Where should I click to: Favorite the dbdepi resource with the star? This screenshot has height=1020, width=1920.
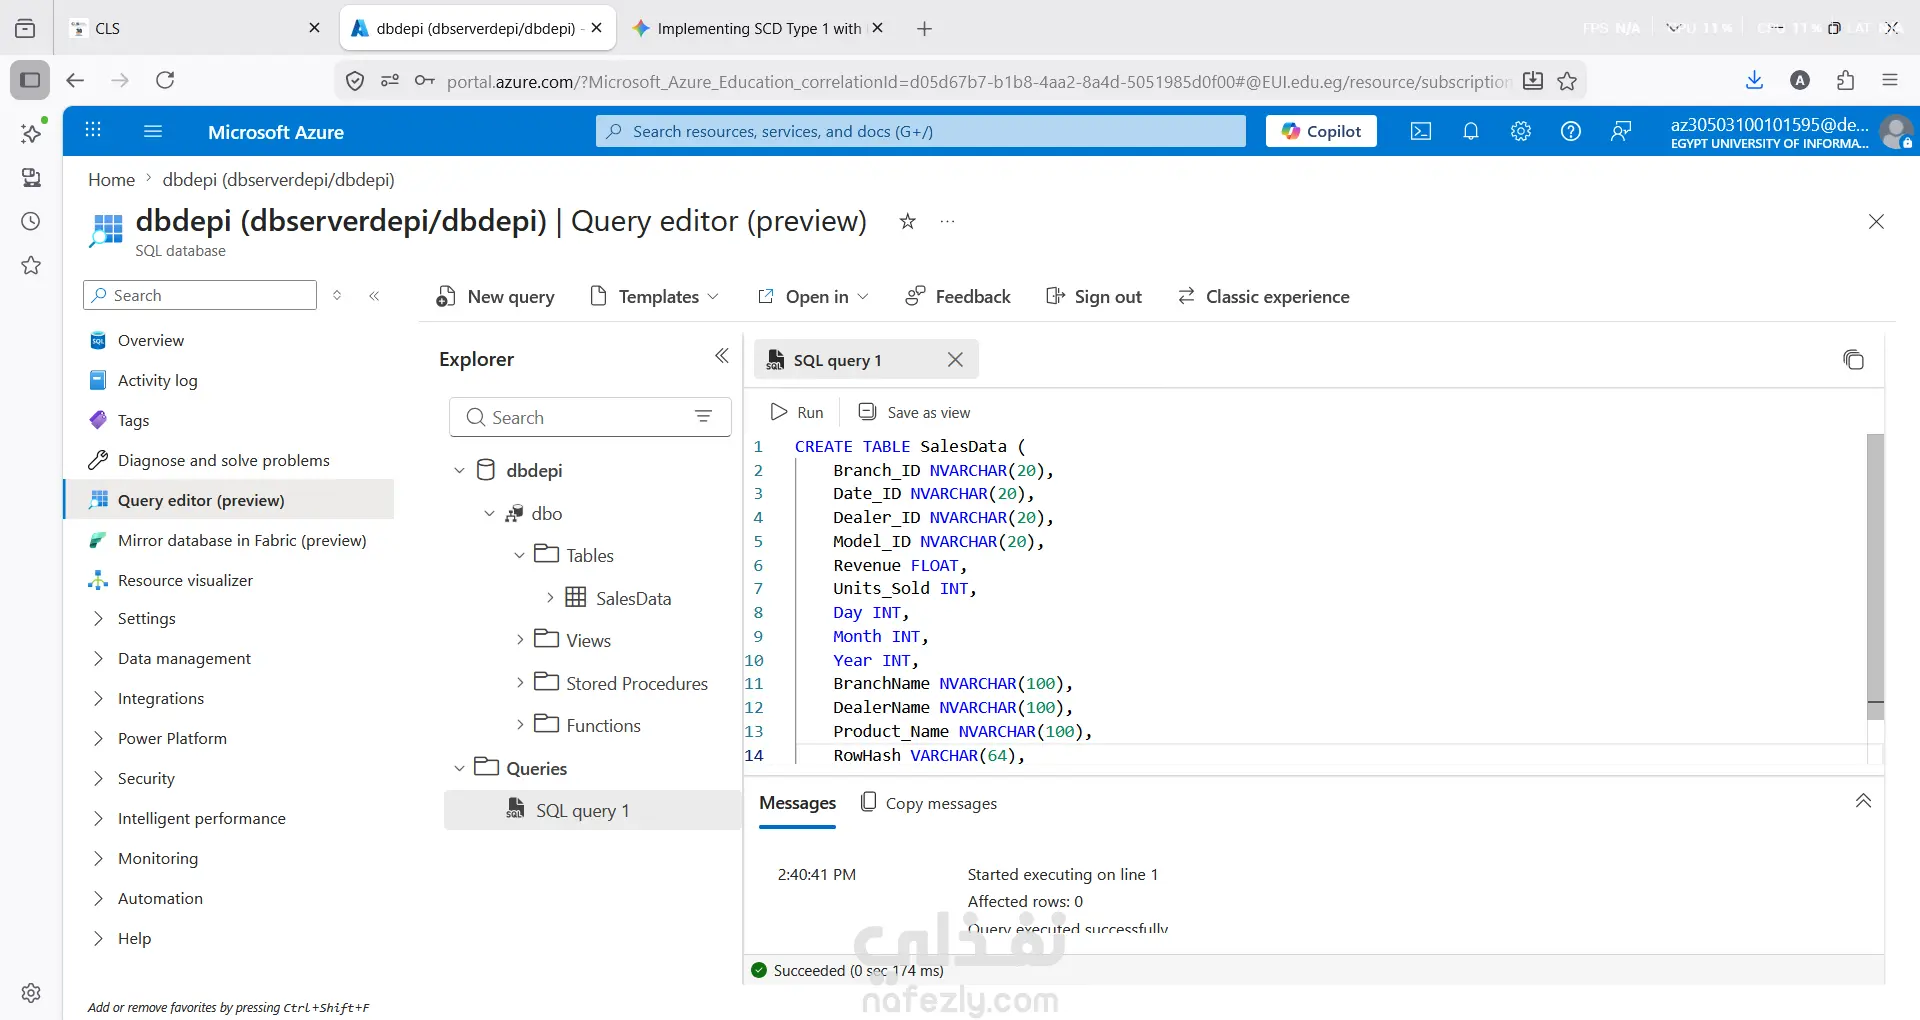(907, 221)
